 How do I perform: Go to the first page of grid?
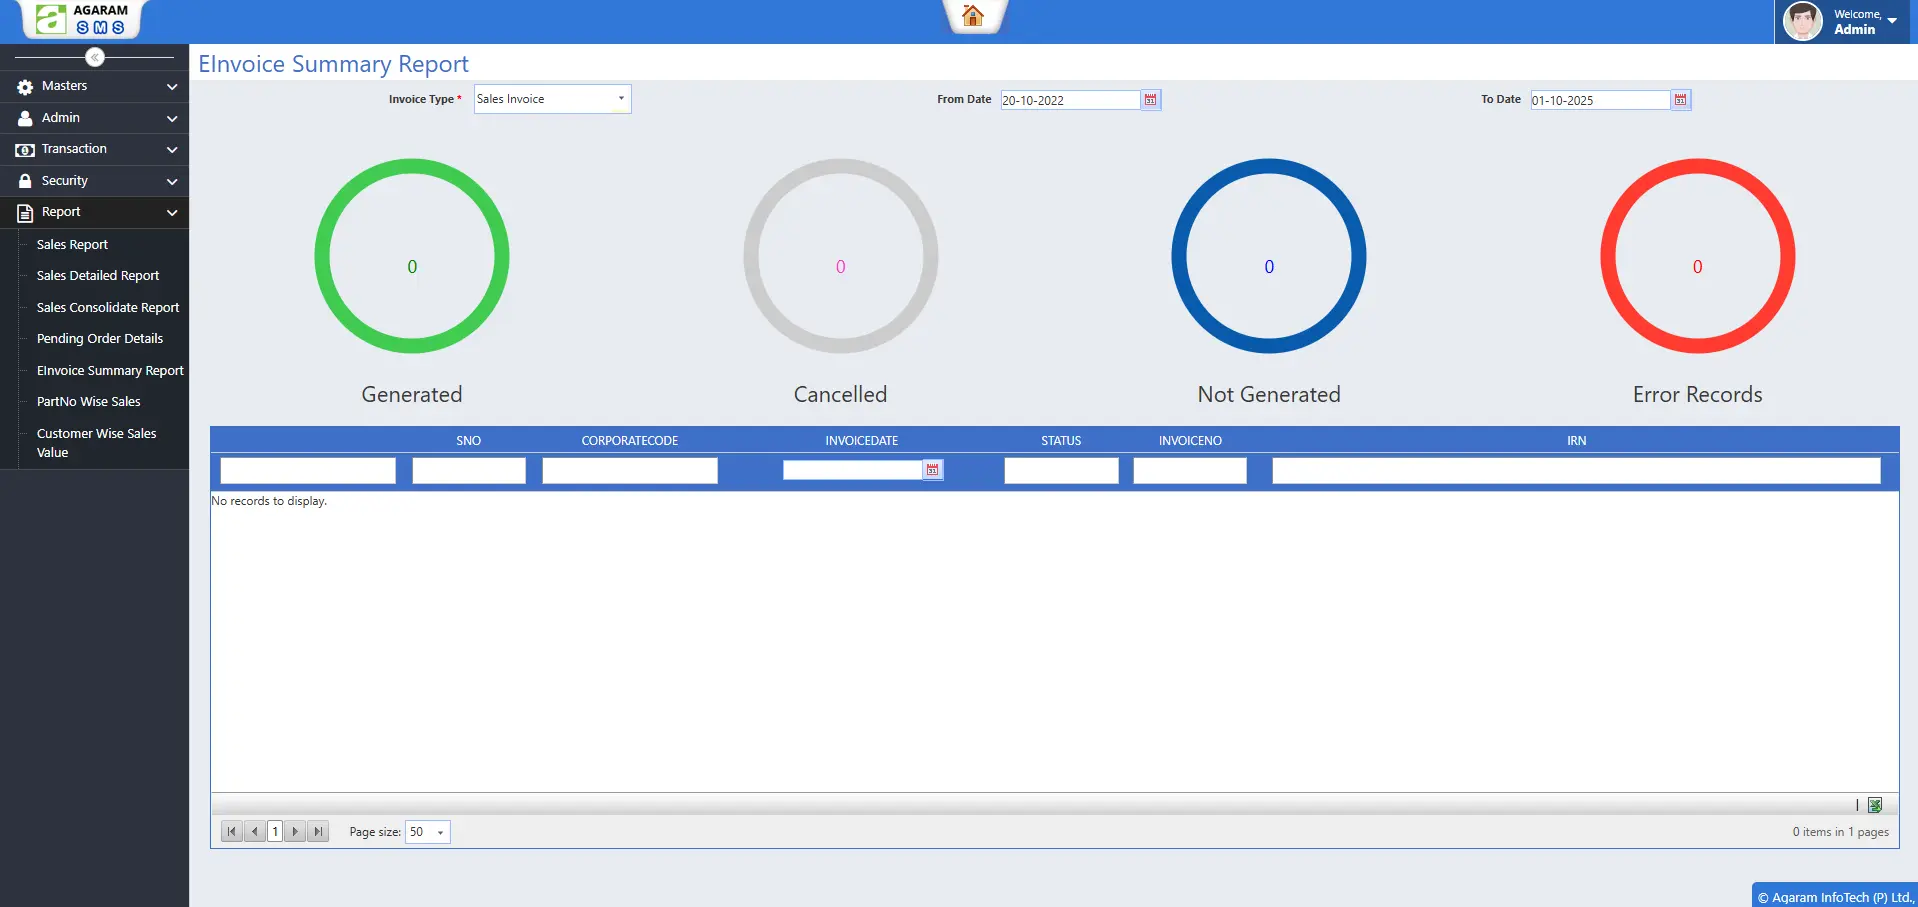[x=232, y=832]
